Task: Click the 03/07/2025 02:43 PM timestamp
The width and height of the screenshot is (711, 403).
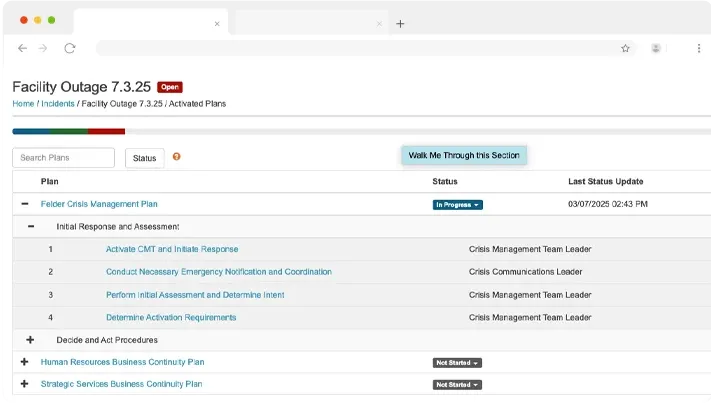Action: pyautogui.click(x=608, y=204)
